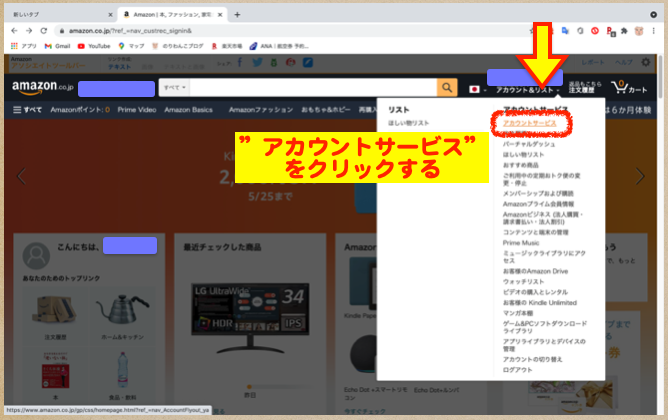Open the YouTube bookmark
Image resolution: width=668 pixels, height=420 pixels.
94,46
